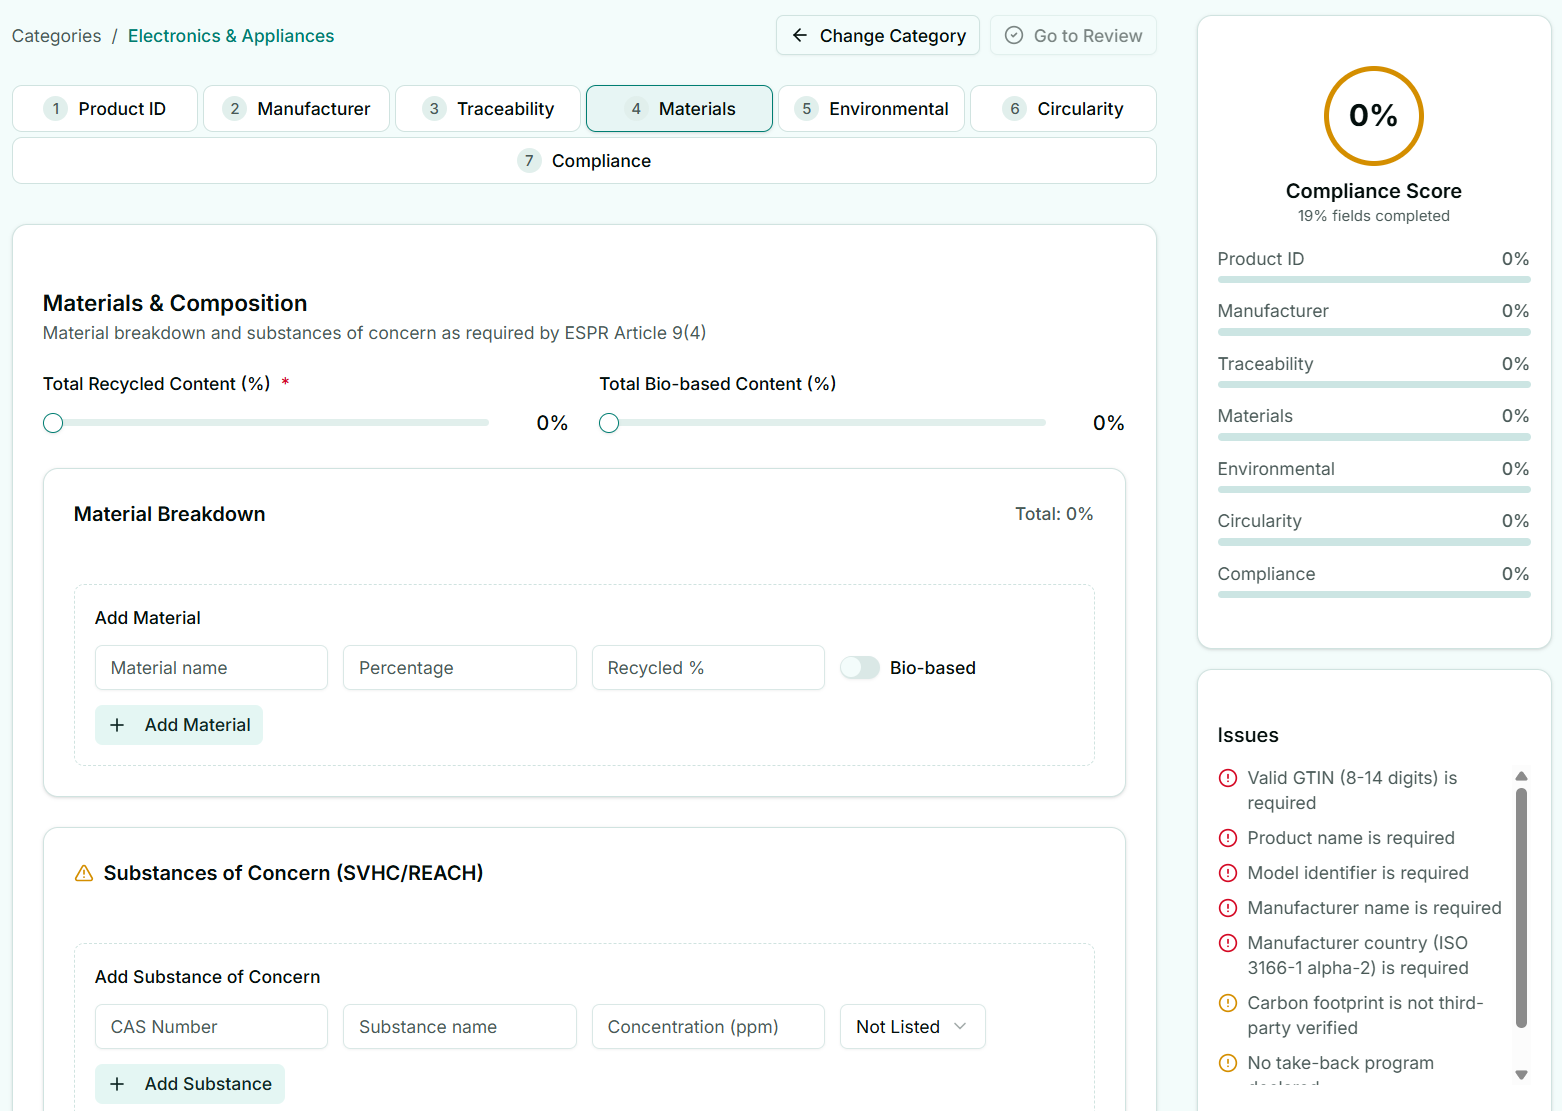
Task: Click the plus icon on Add Material
Action: click(x=117, y=725)
